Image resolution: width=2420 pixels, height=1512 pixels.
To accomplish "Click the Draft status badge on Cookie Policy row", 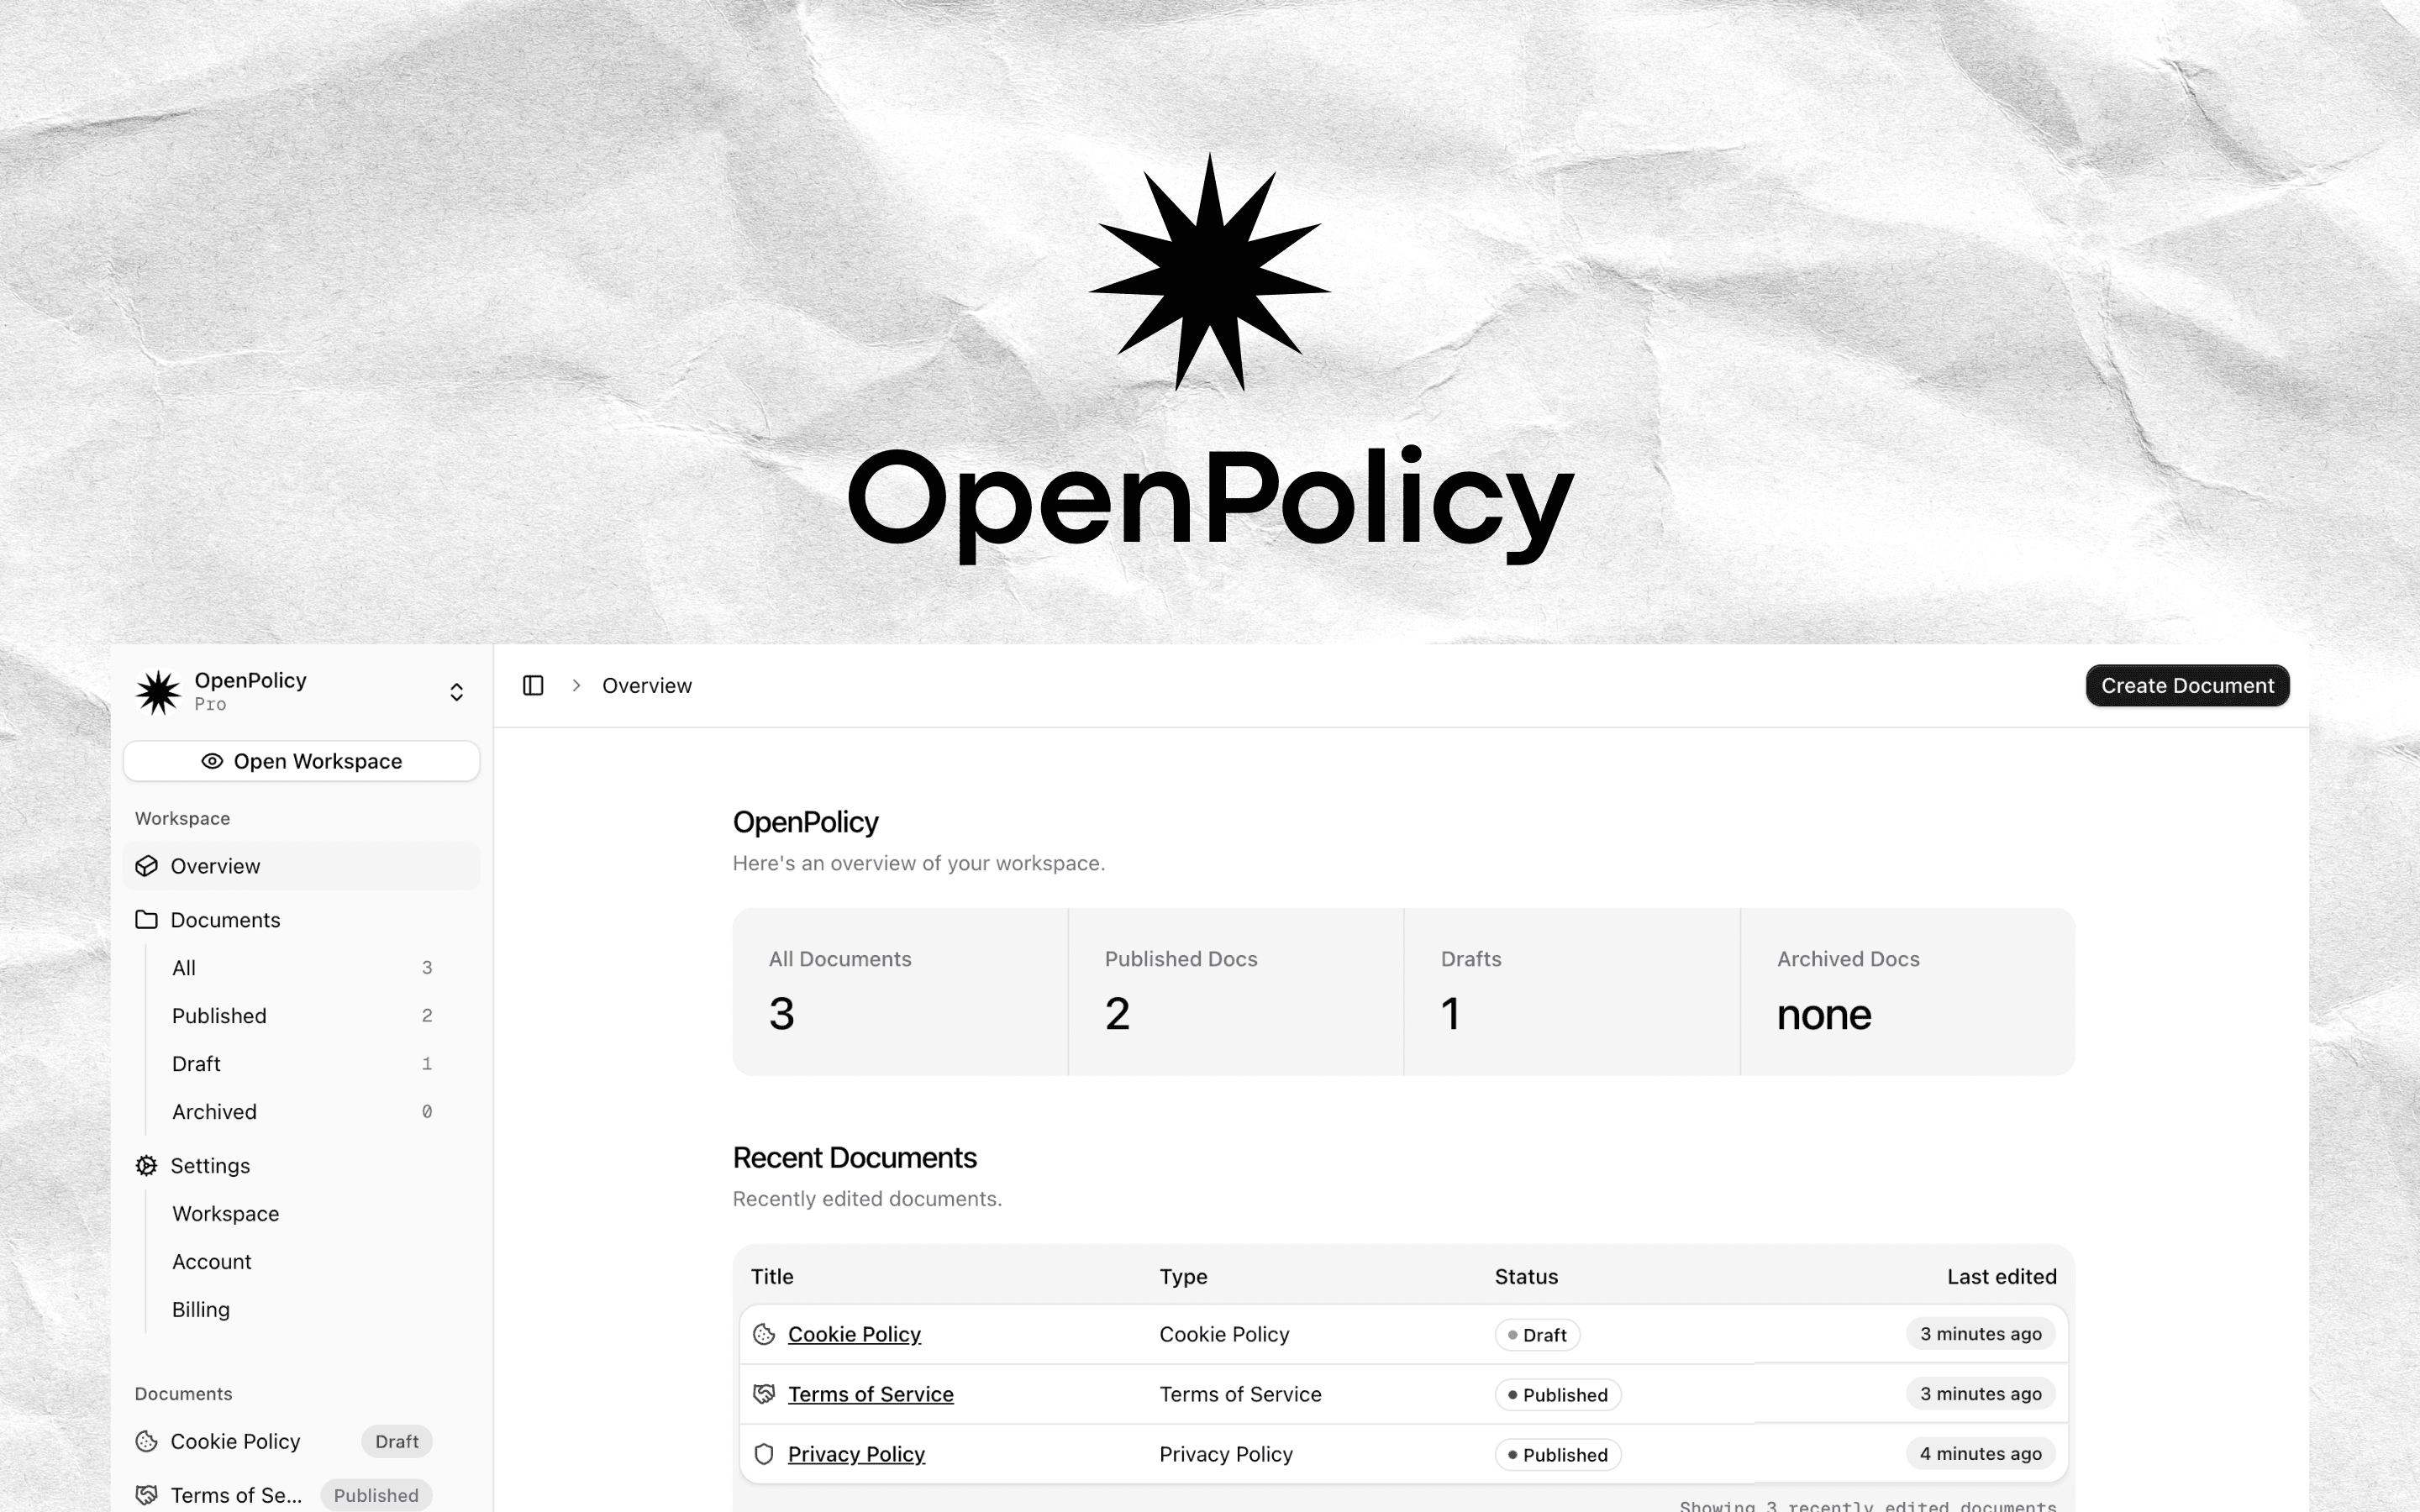I will (1538, 1334).
